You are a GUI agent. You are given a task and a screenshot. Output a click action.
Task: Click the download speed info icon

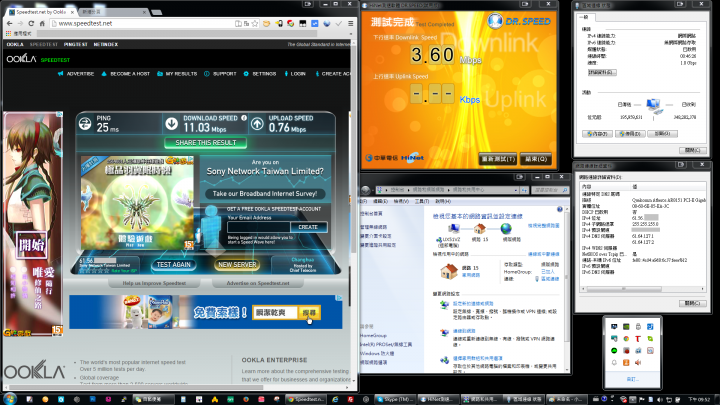pos(244,118)
